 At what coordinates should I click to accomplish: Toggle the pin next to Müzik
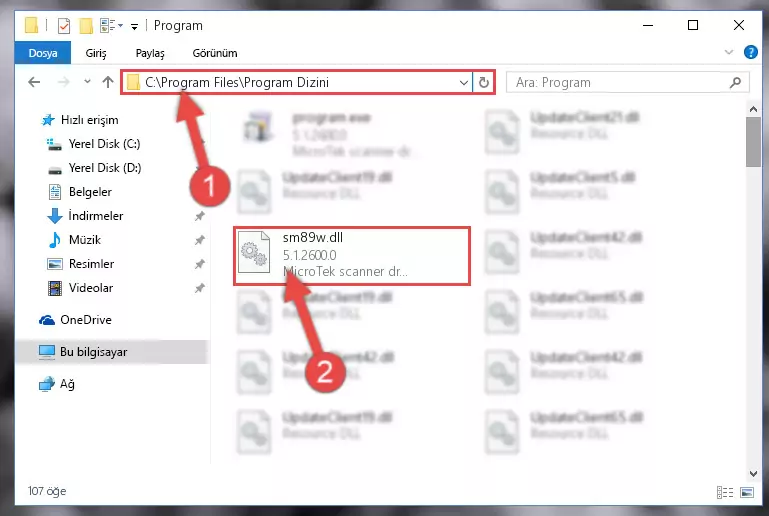pyautogui.click(x=200, y=240)
